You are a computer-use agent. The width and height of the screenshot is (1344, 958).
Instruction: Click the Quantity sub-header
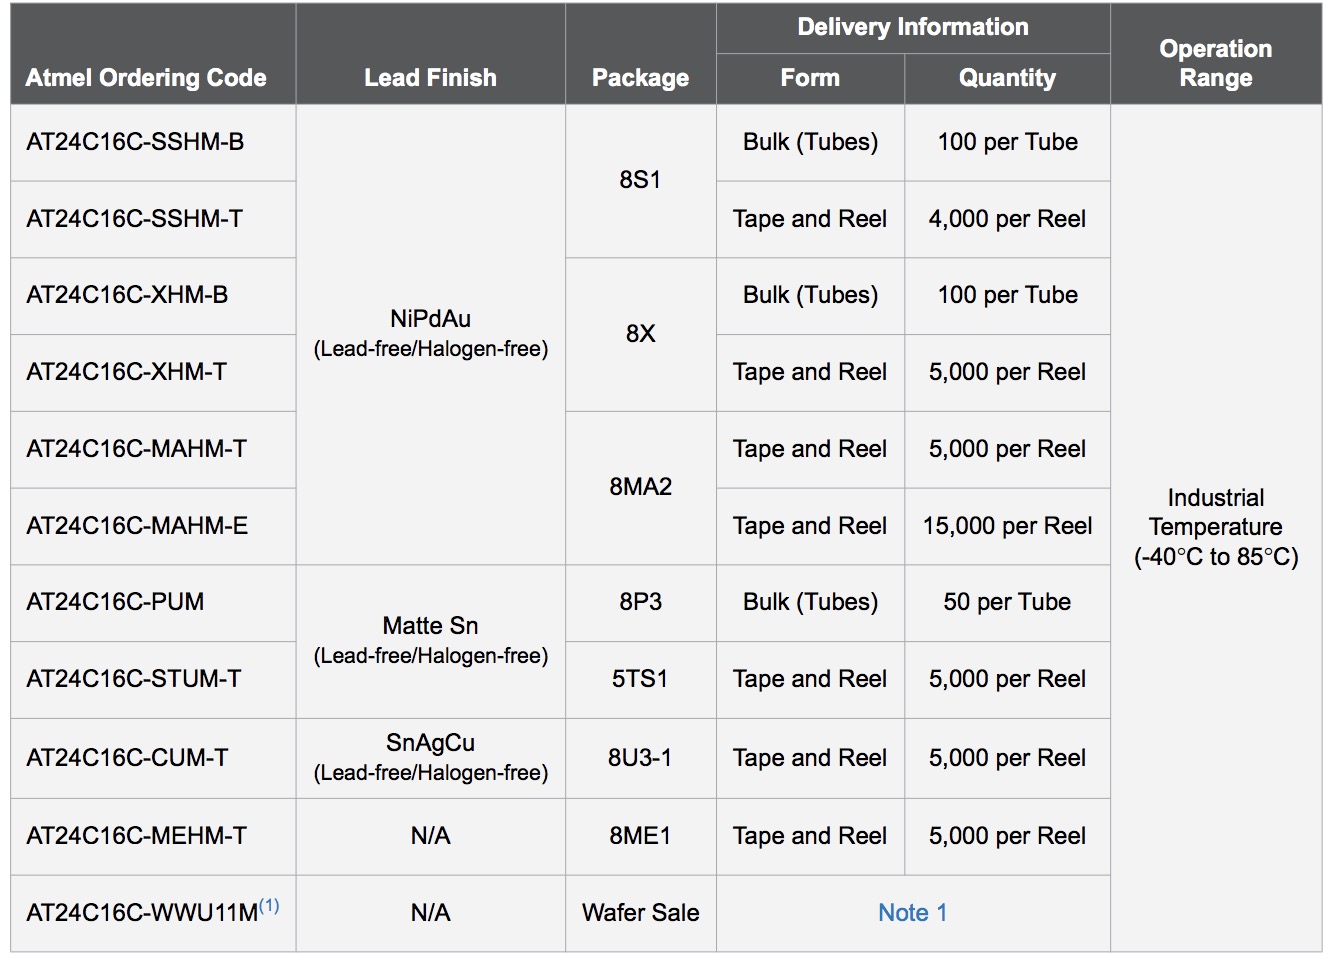(x=1007, y=78)
